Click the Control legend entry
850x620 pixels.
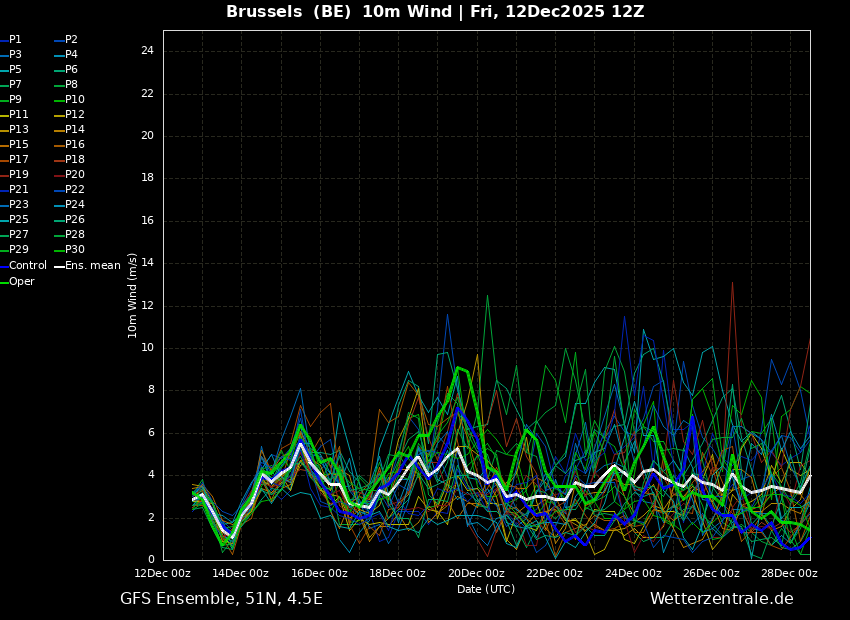click(x=28, y=266)
